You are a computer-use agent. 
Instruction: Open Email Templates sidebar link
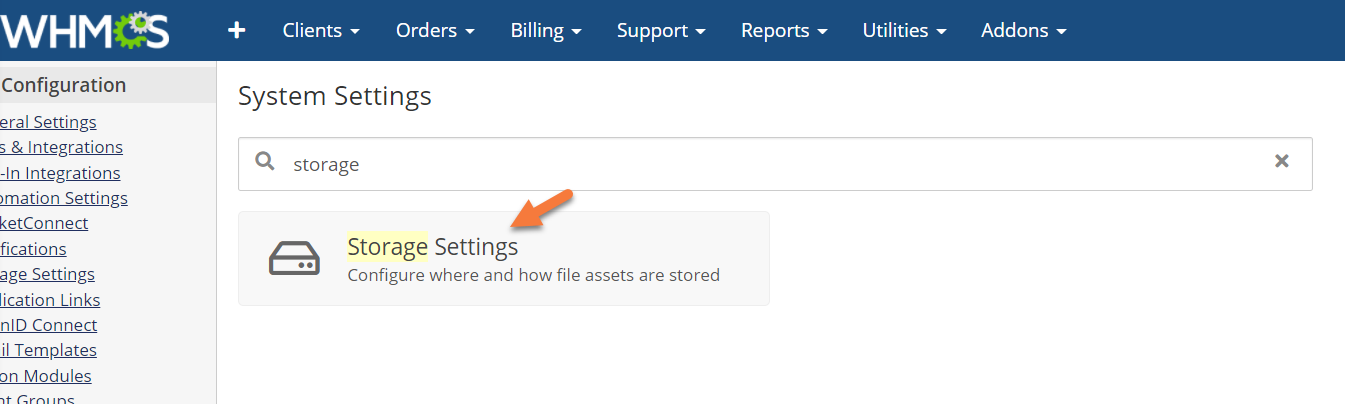coord(48,350)
